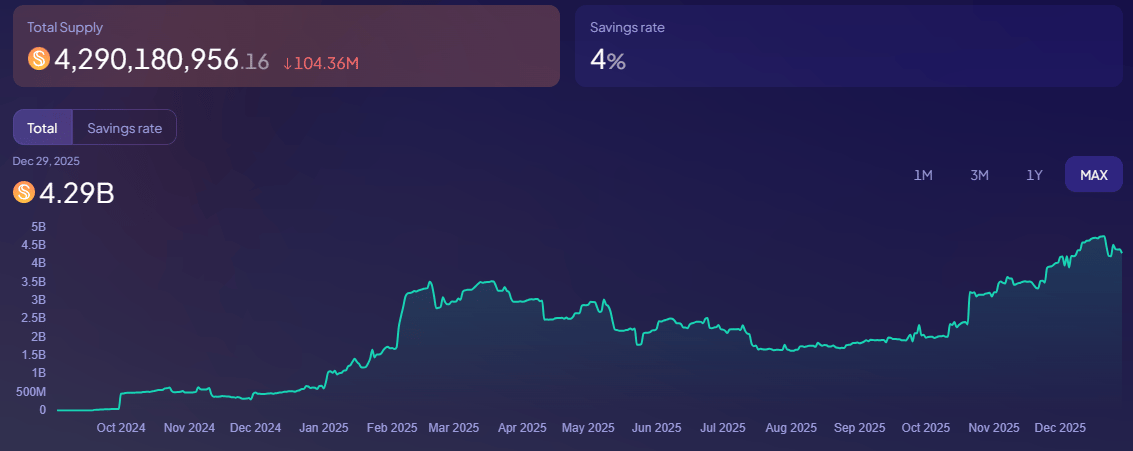Click the 3.5B y-axis label

point(33,281)
